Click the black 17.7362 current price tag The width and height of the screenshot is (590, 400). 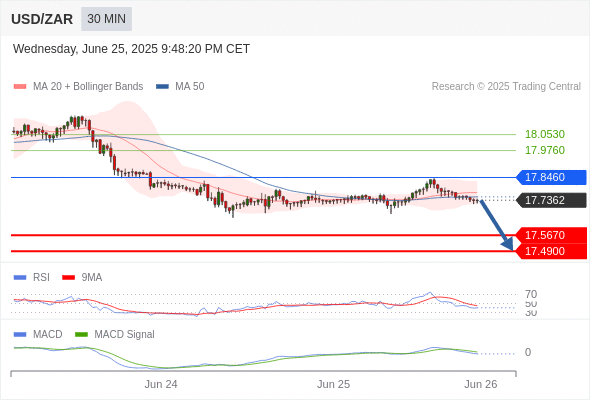tap(551, 200)
